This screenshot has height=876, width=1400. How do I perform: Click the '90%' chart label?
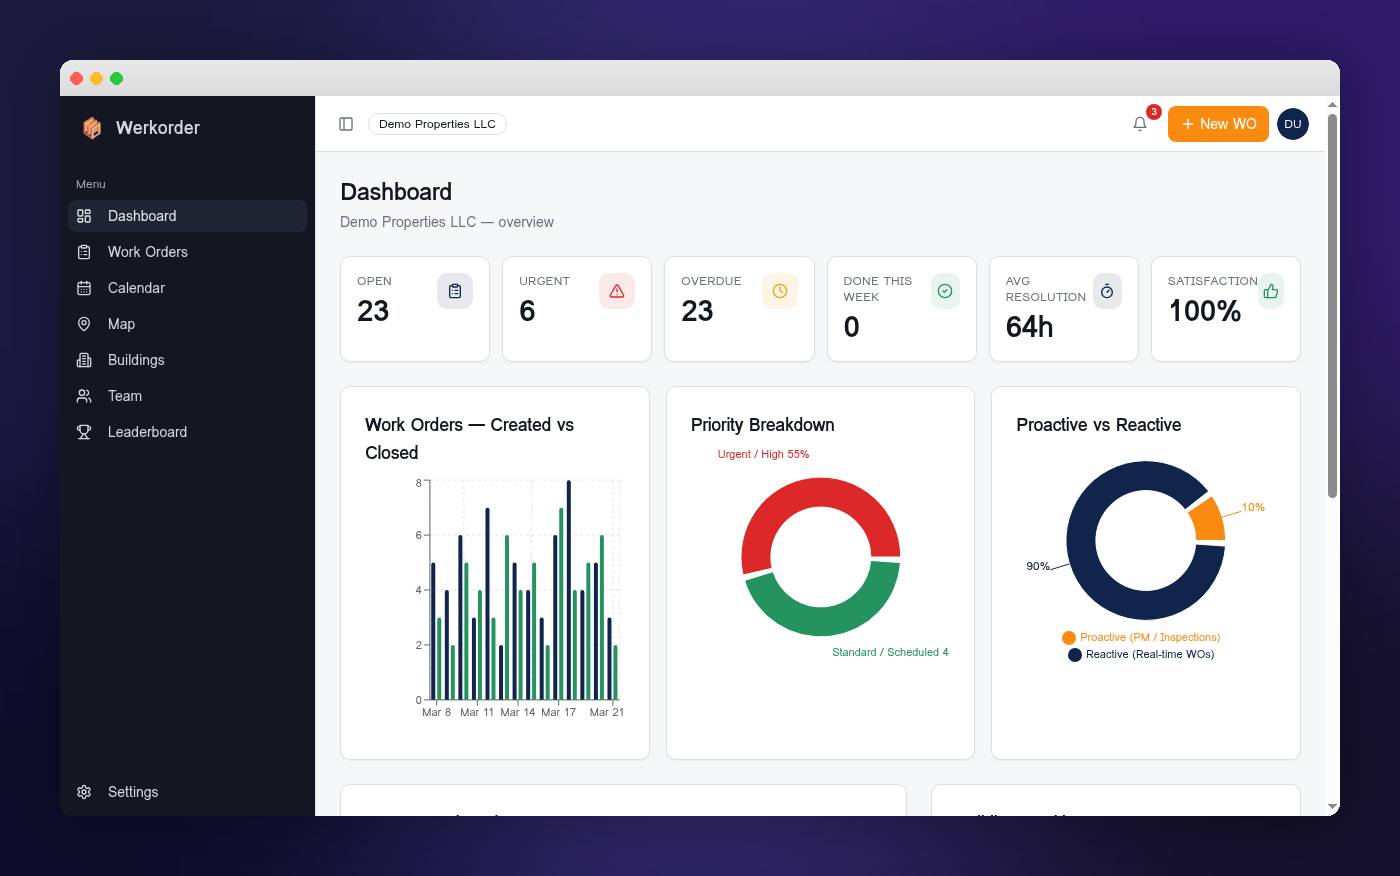[x=1038, y=566]
